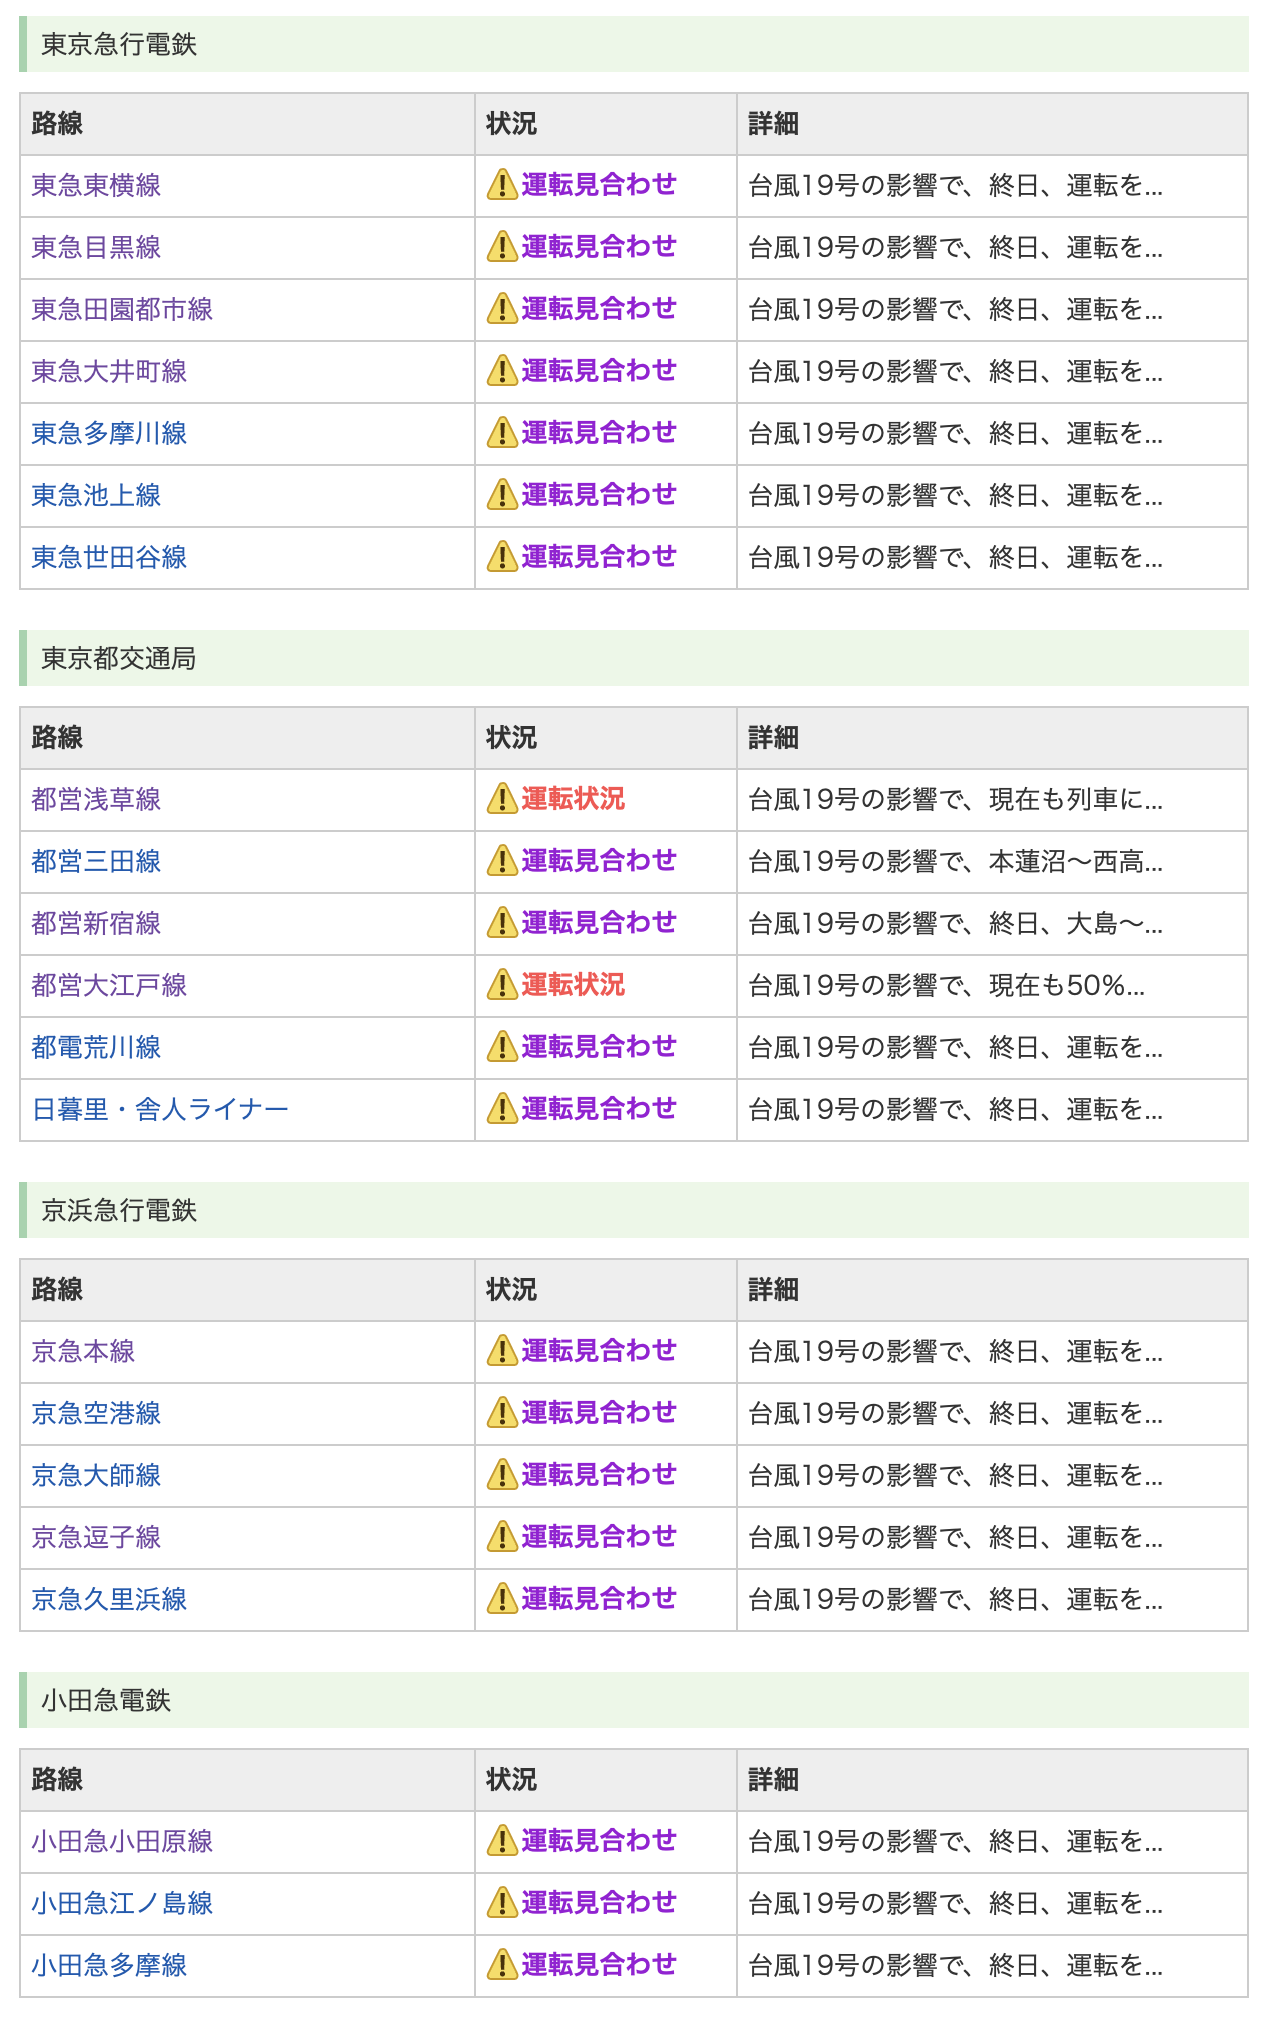The height and width of the screenshot is (2022, 1266).
Task: Click warning icon in 小田急江ノ島線 row
Action: click(502, 1903)
